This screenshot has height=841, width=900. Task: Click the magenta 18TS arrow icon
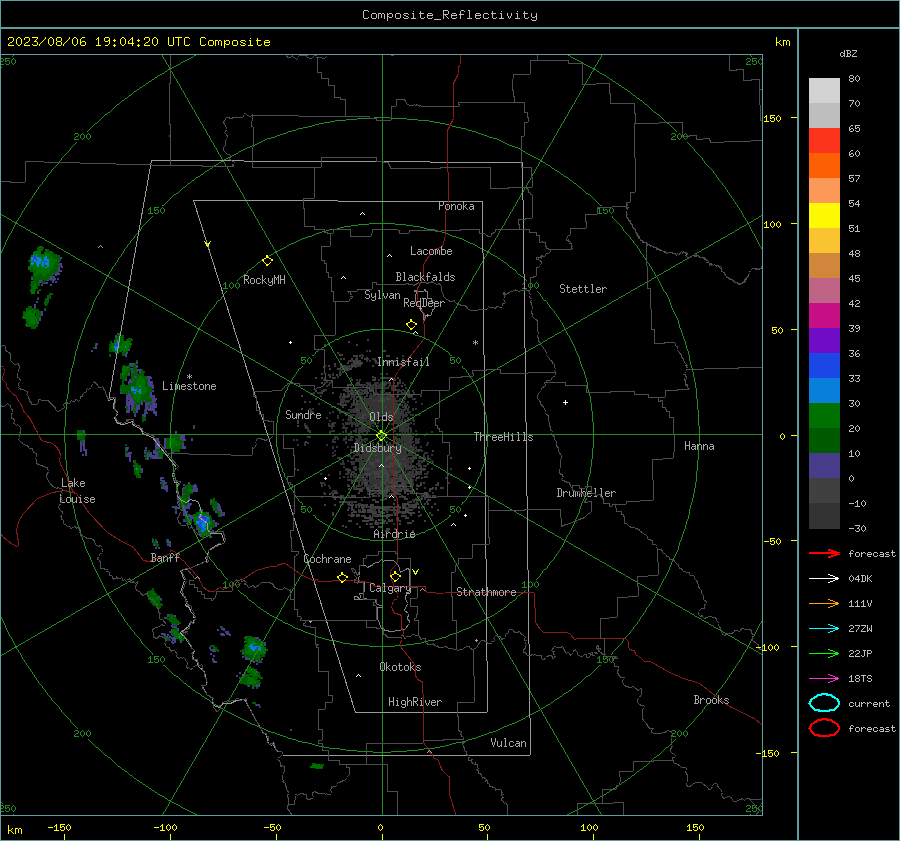point(824,679)
